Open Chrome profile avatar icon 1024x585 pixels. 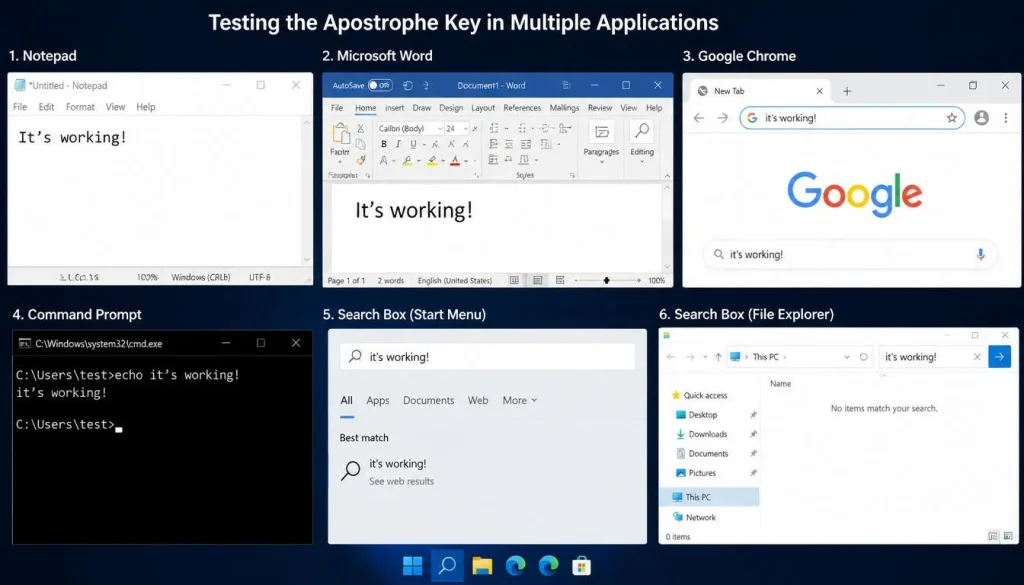[981, 118]
